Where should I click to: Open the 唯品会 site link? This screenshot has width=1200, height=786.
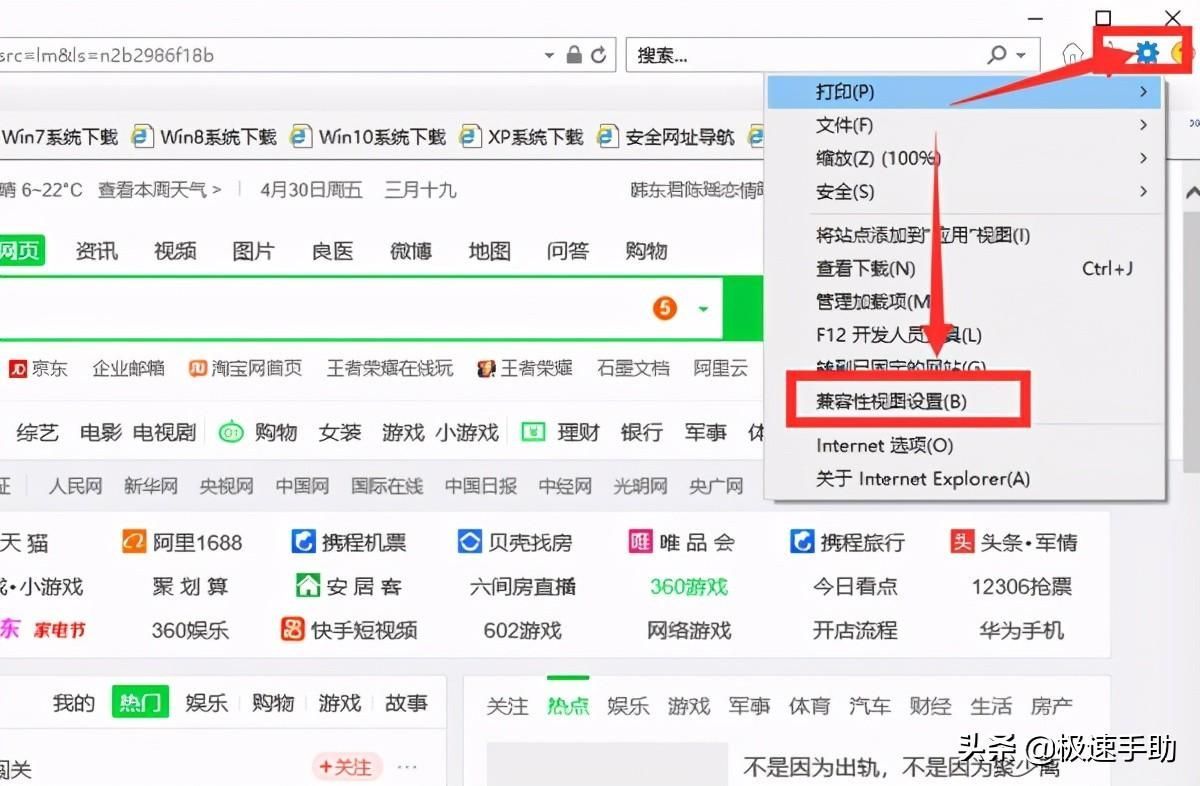682,543
